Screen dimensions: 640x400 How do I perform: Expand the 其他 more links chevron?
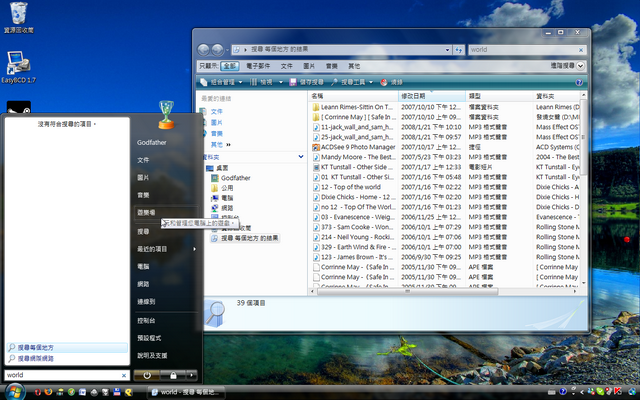point(228,144)
